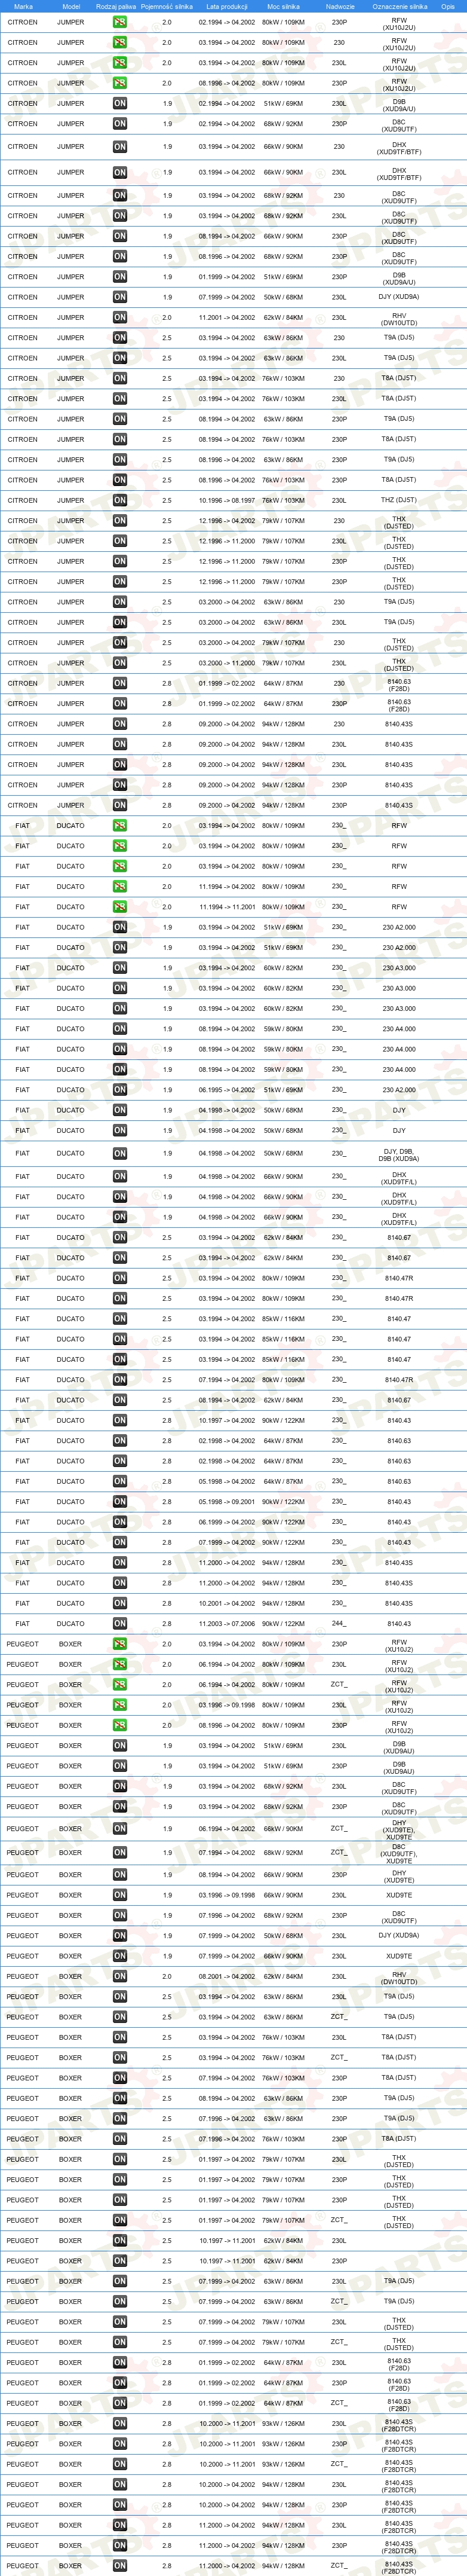
Task: Click PB icon in Peugeot Boxer 03.1996 -> 09.1998 RFW row
Action: 119,1705
